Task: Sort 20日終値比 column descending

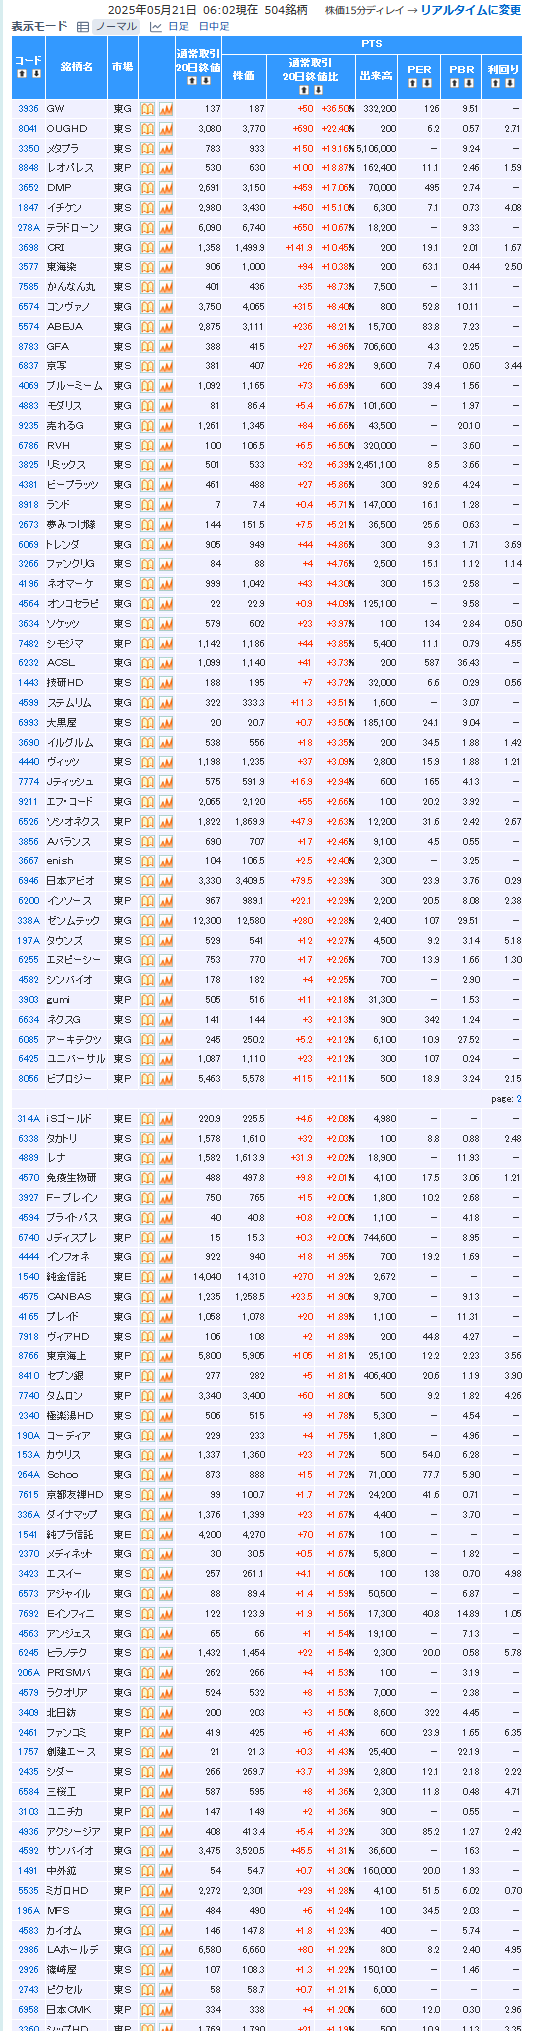Action: coord(317,91)
